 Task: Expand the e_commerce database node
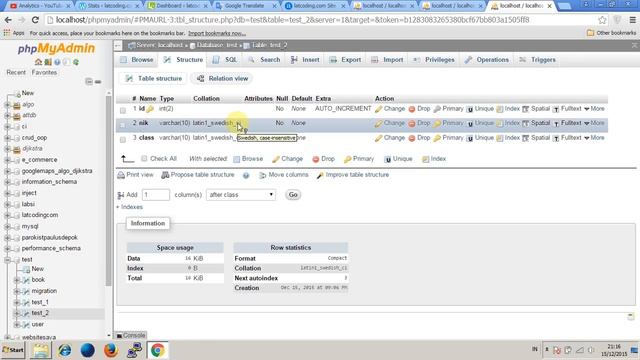point(7,160)
